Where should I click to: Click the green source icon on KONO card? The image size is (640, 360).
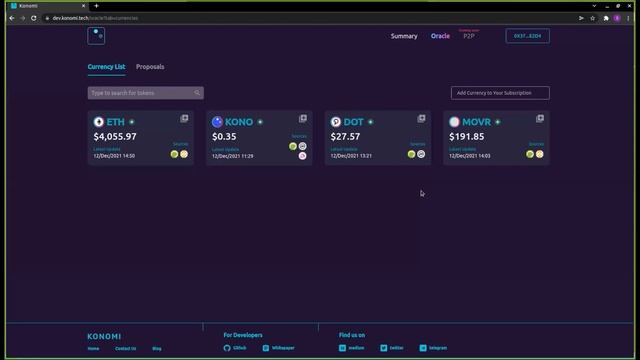(293, 146)
